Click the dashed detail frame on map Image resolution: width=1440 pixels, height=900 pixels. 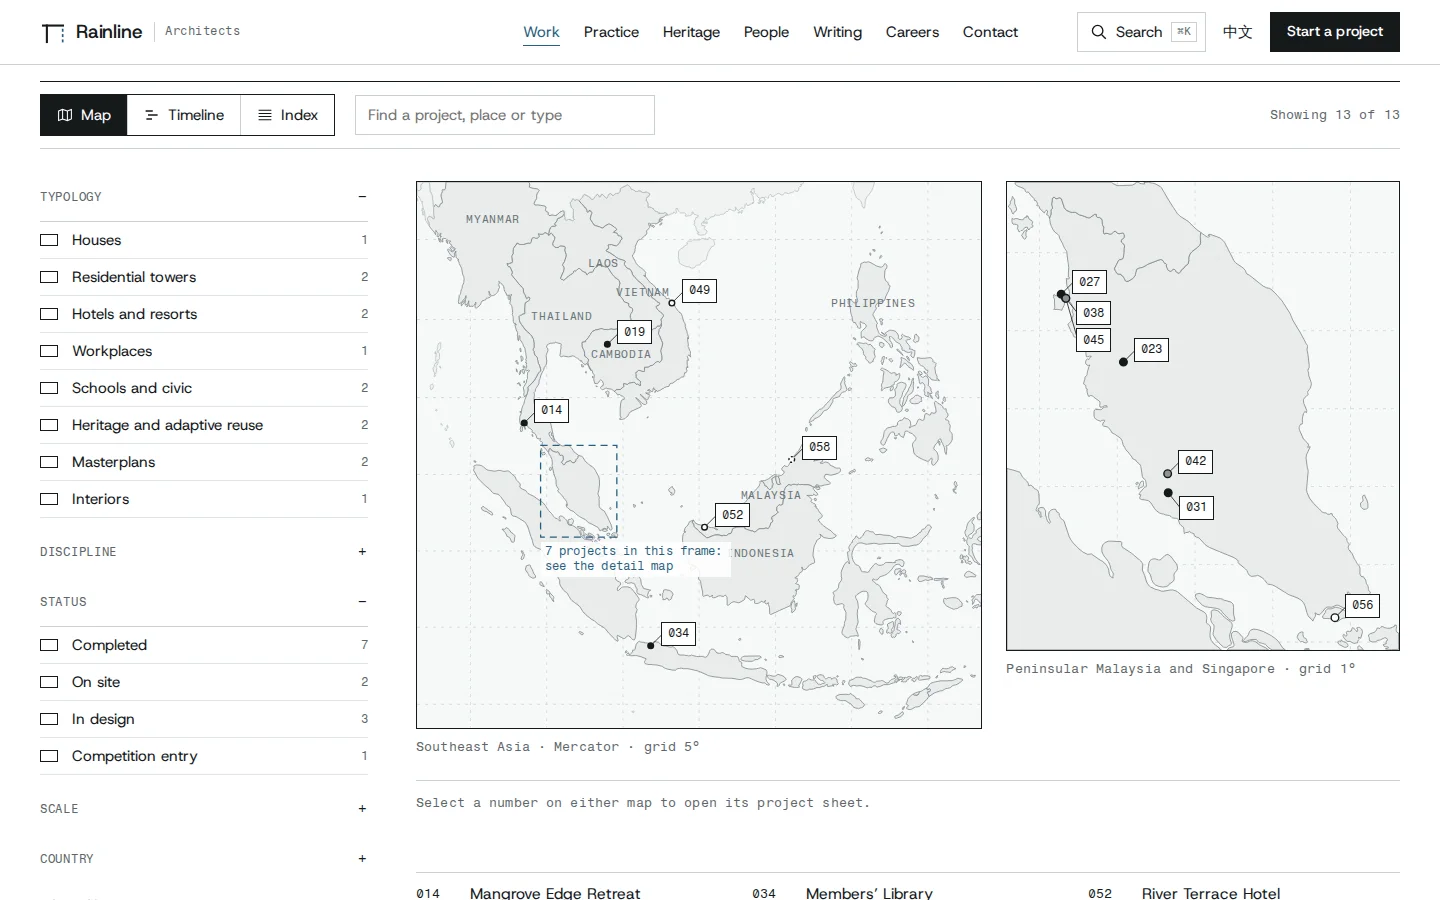pos(579,491)
